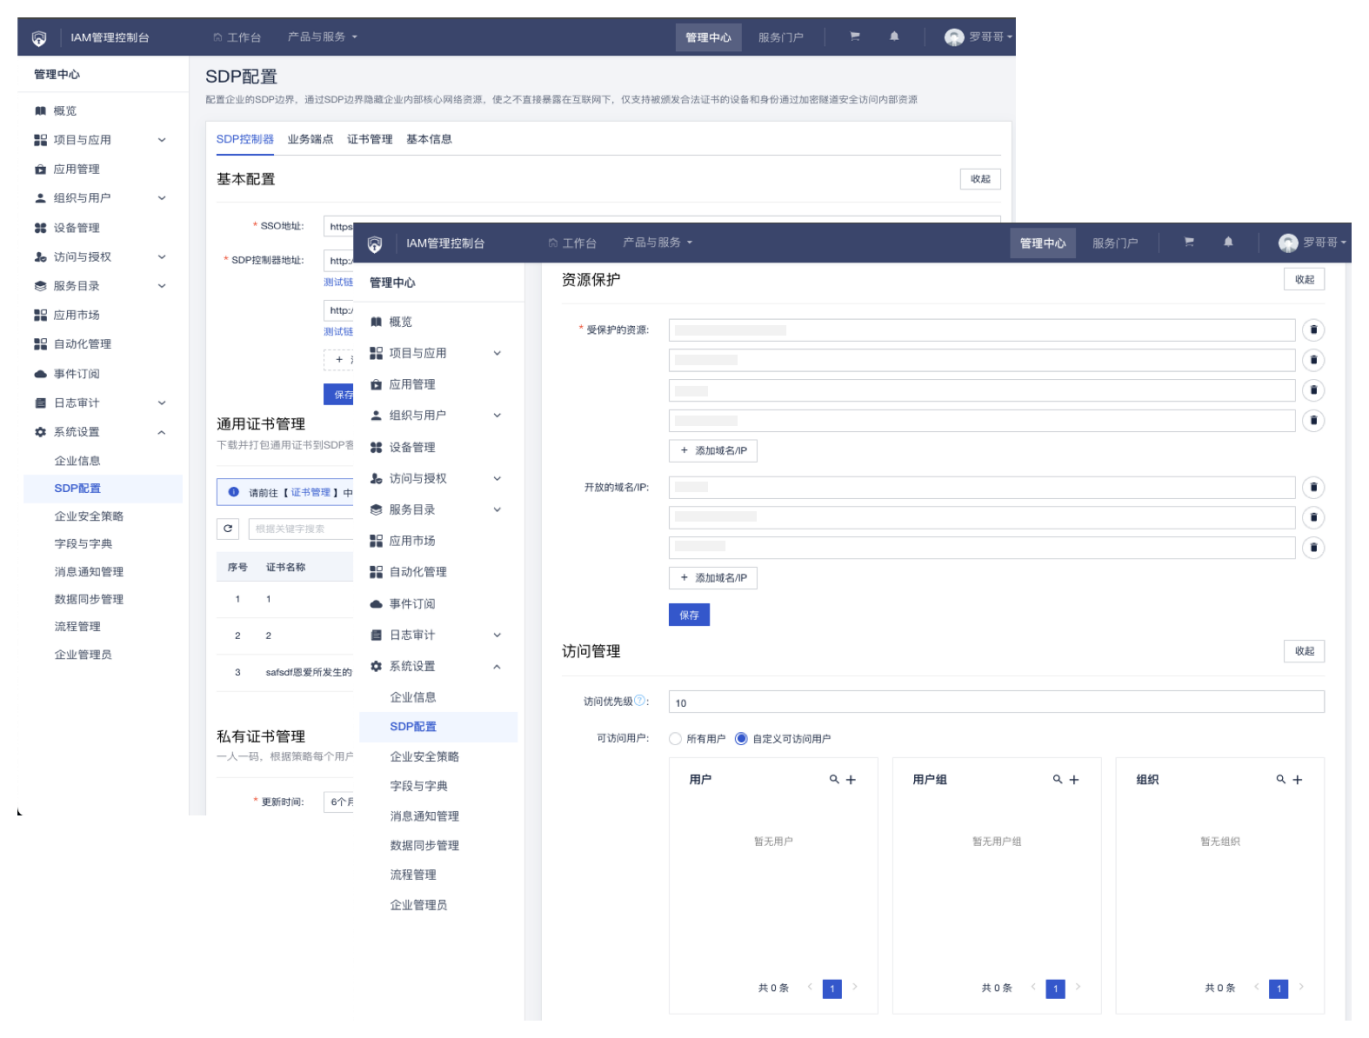This screenshot has width=1369, height=1038.
Task: Click search icon in 用户组 panel
Action: 1057,779
